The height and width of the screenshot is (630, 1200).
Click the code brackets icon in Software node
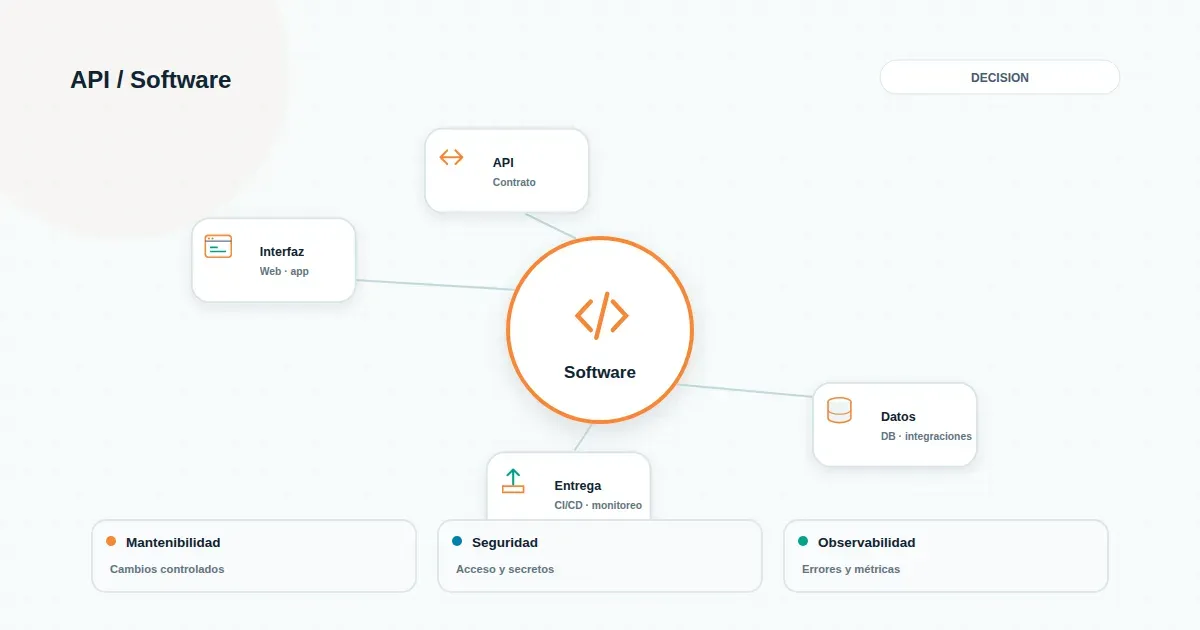tap(601, 315)
